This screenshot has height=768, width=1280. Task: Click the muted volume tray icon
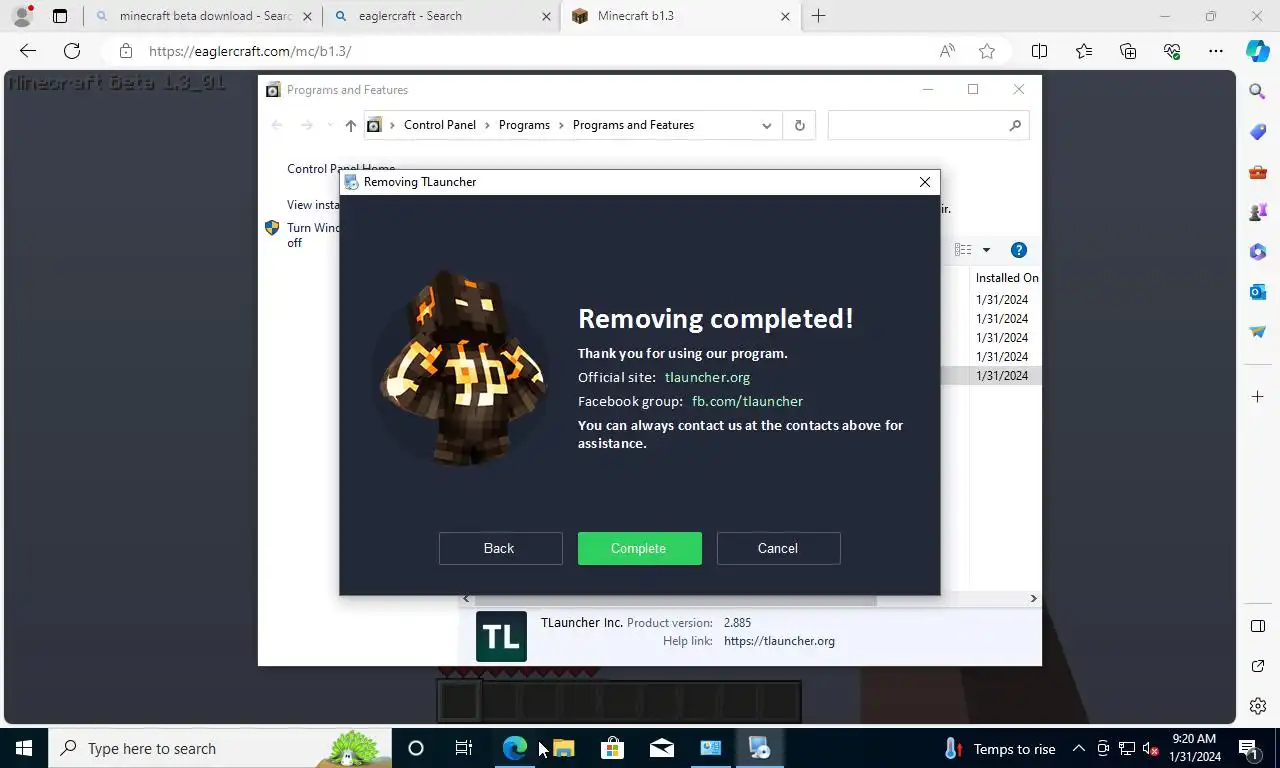pyautogui.click(x=1150, y=748)
